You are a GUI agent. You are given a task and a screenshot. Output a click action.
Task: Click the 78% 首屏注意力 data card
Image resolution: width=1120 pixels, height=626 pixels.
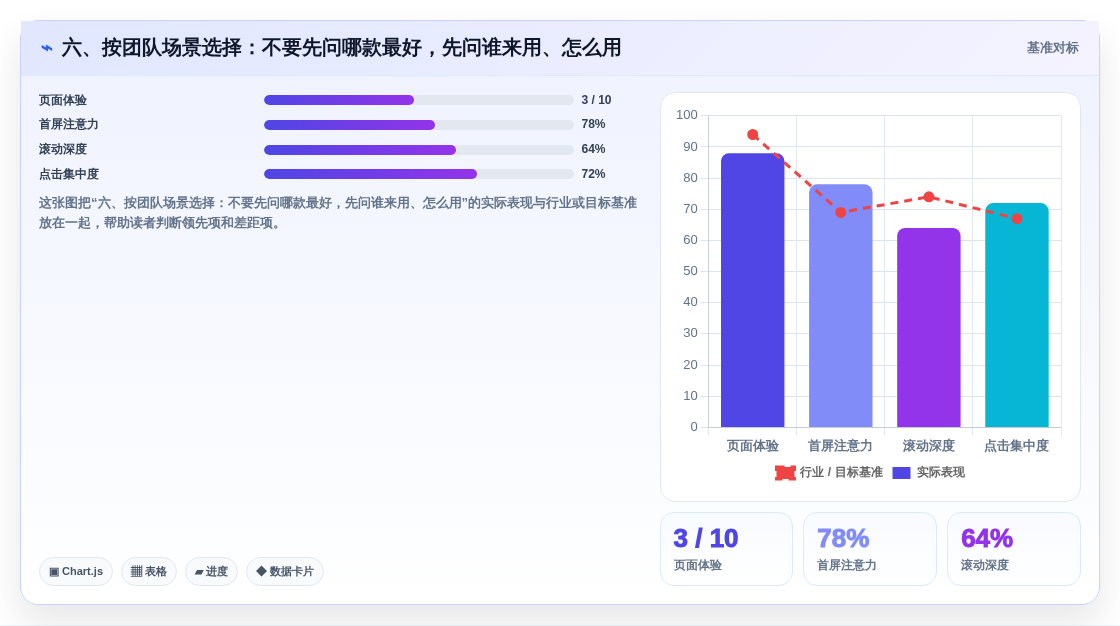(870, 549)
